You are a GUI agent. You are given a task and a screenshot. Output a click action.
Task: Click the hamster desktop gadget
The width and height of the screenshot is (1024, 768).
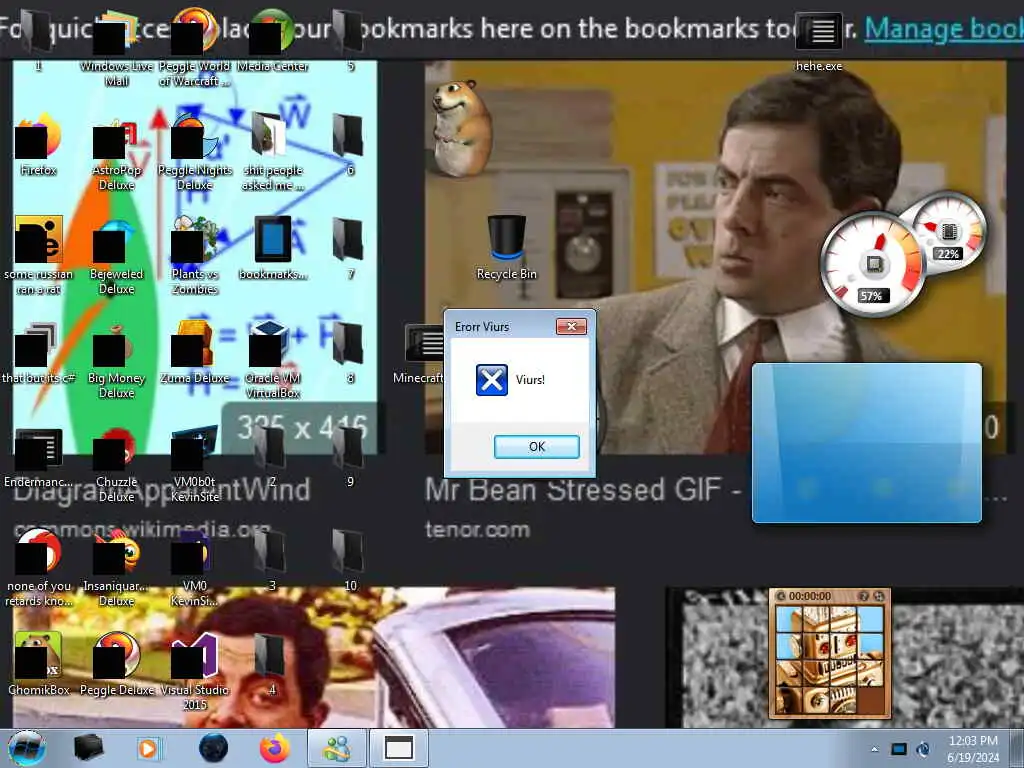461,129
